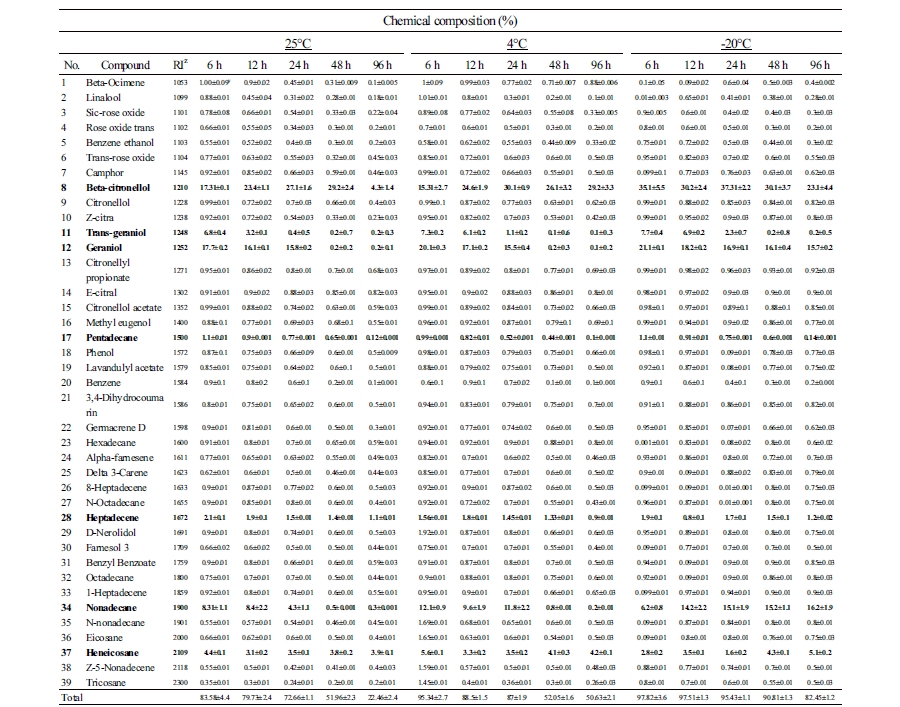Select the 'Total' row label
This screenshot has width=900, height=707.
click(71, 694)
